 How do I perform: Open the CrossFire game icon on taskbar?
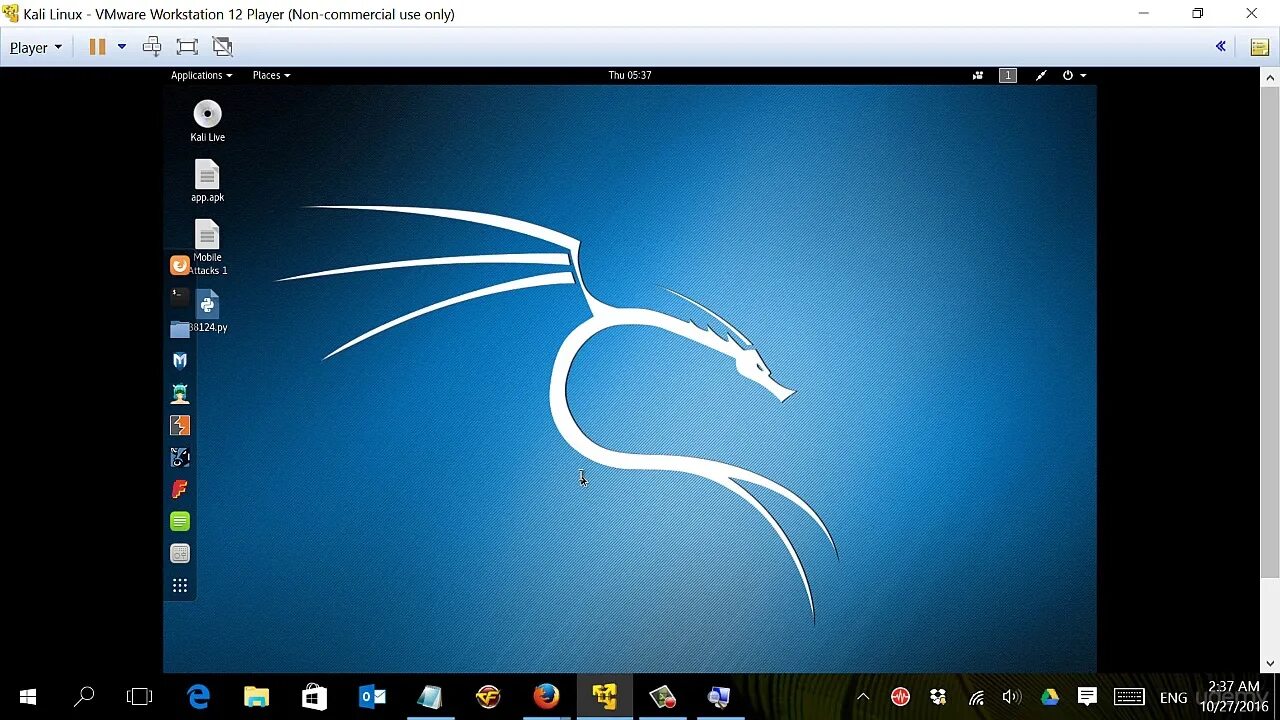click(488, 697)
